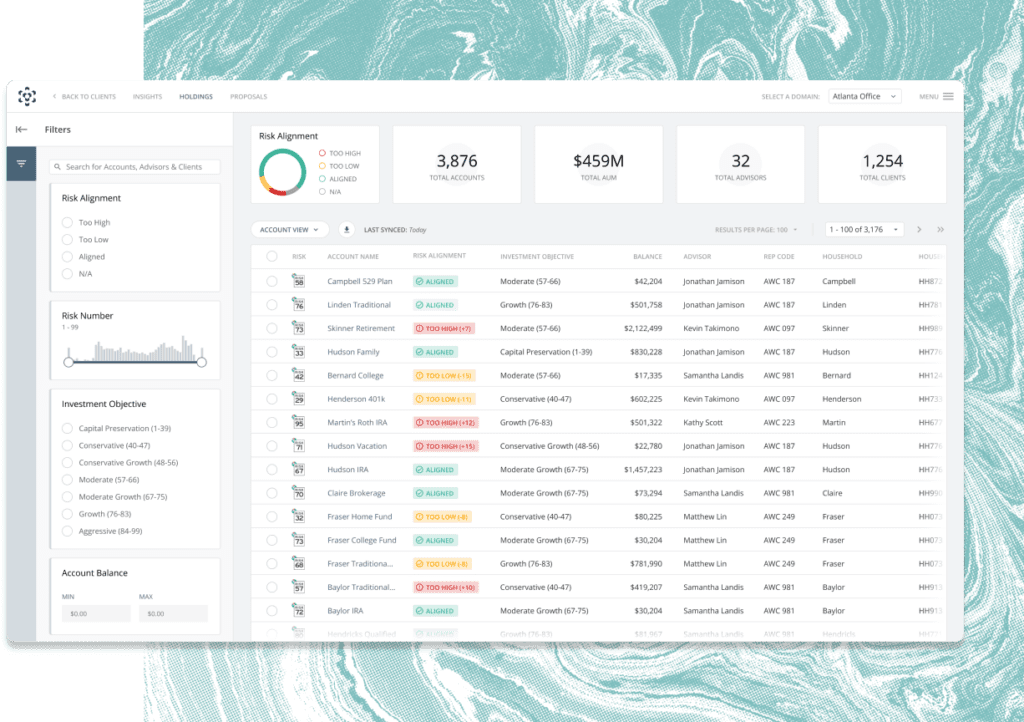The image size is (1024, 722).
Task: Click the risk score icon for Campbell 529 Plan
Action: (298, 282)
